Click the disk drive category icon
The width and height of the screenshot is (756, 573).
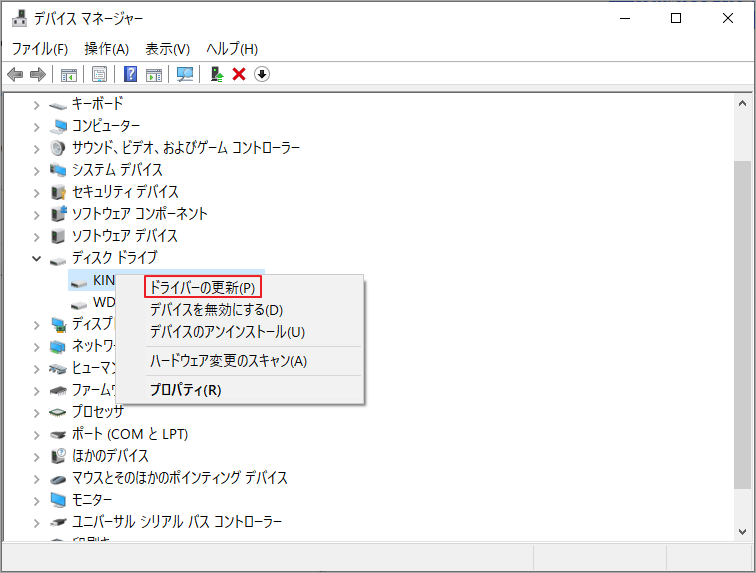tap(58, 260)
